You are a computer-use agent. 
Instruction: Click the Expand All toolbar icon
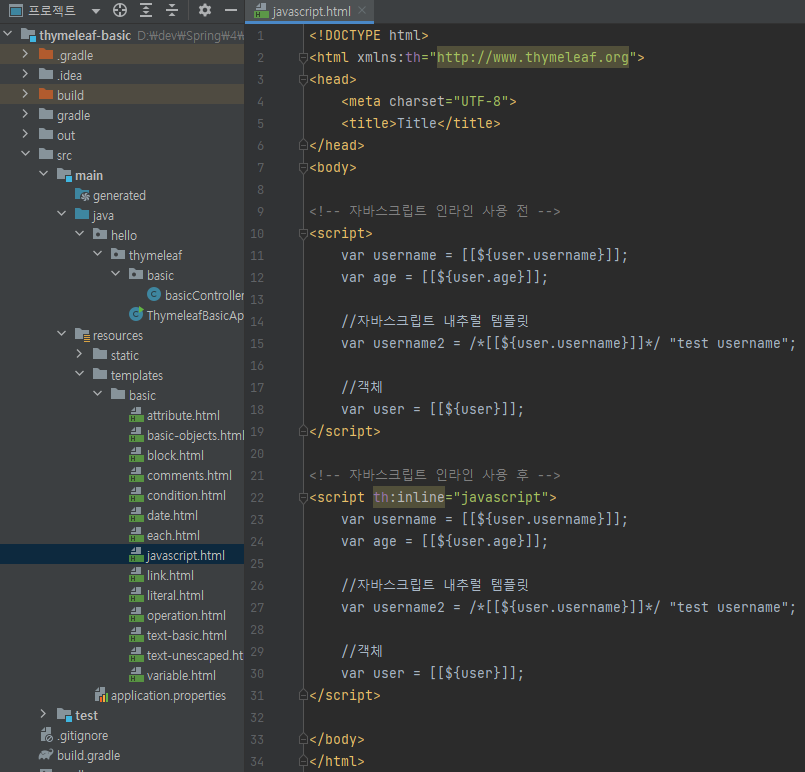click(146, 10)
